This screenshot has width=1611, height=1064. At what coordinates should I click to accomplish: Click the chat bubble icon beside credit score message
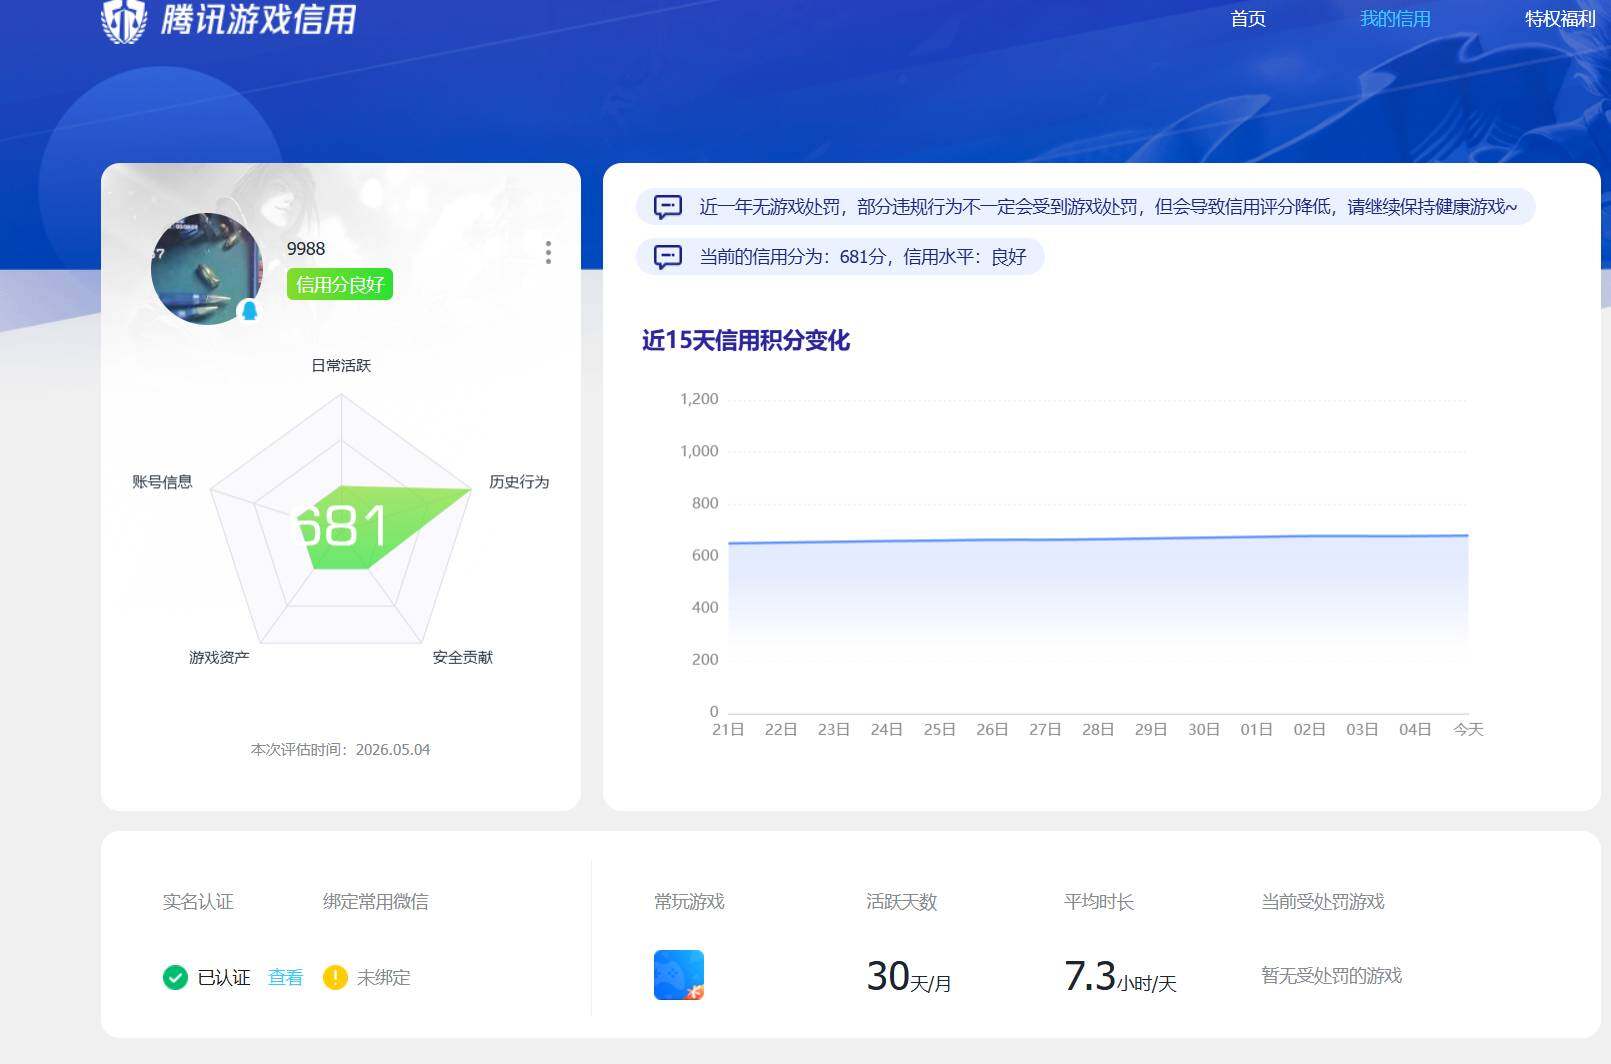[x=667, y=257]
